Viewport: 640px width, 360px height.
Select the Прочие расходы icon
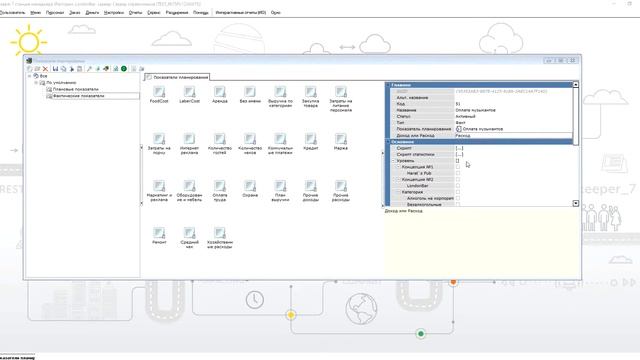[341, 186]
